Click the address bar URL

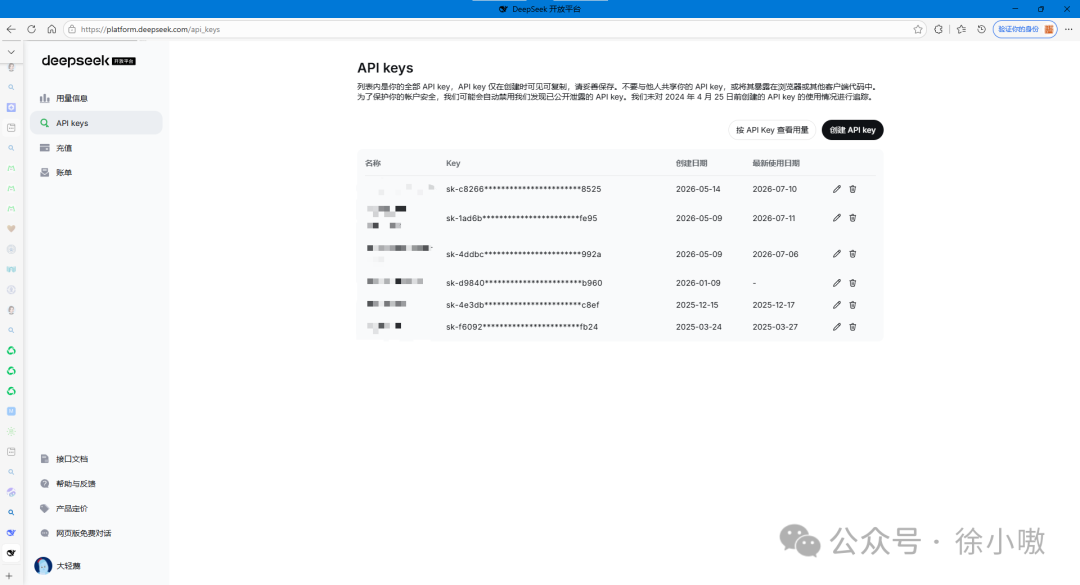click(x=150, y=29)
